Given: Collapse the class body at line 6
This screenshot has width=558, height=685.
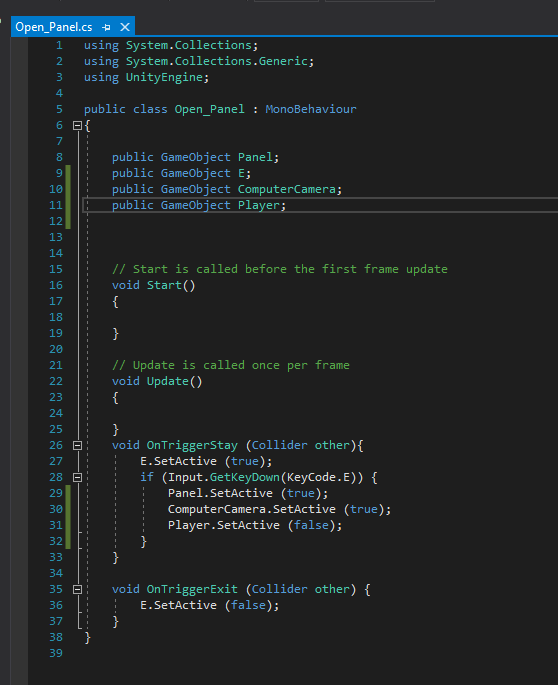Looking at the screenshot, I should tap(77, 126).
